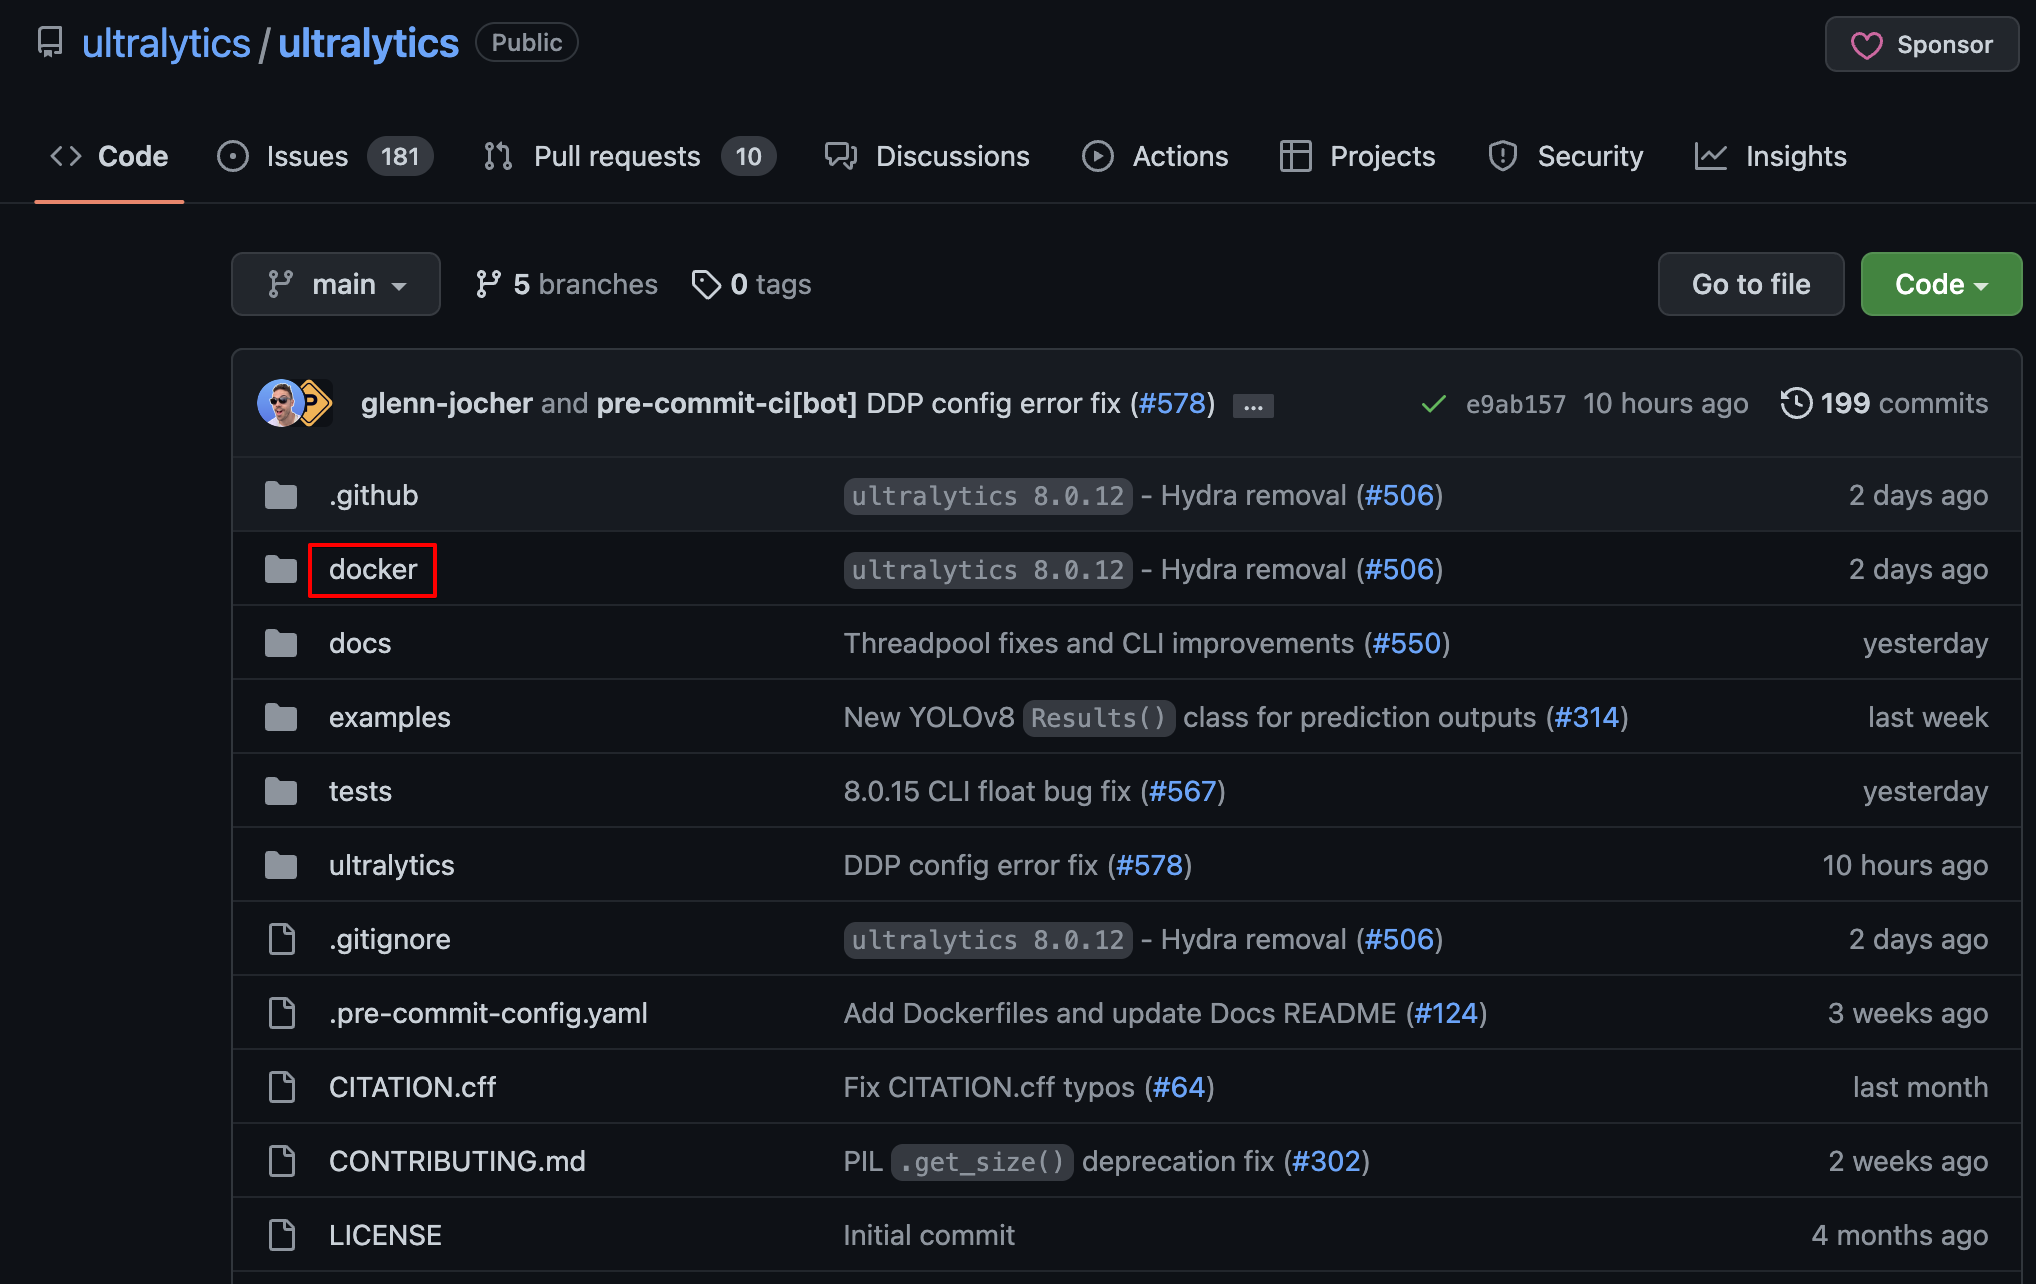Click the Discussions speech bubble icon

pyautogui.click(x=840, y=156)
